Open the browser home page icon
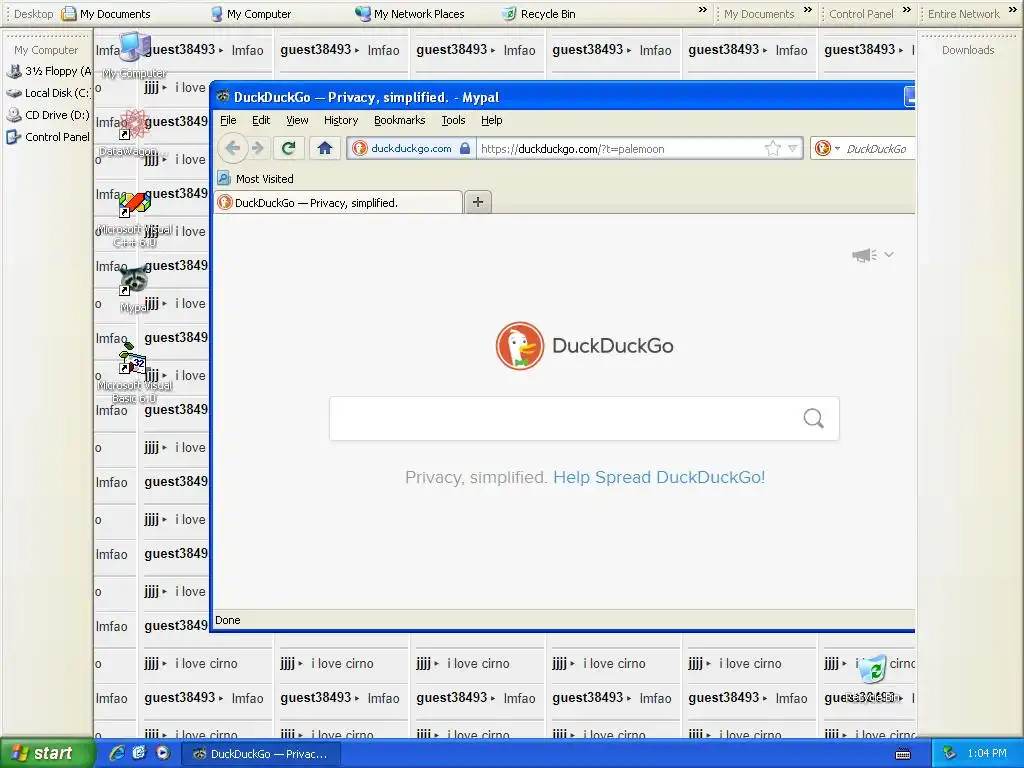Image resolution: width=1024 pixels, height=768 pixels. click(x=325, y=148)
